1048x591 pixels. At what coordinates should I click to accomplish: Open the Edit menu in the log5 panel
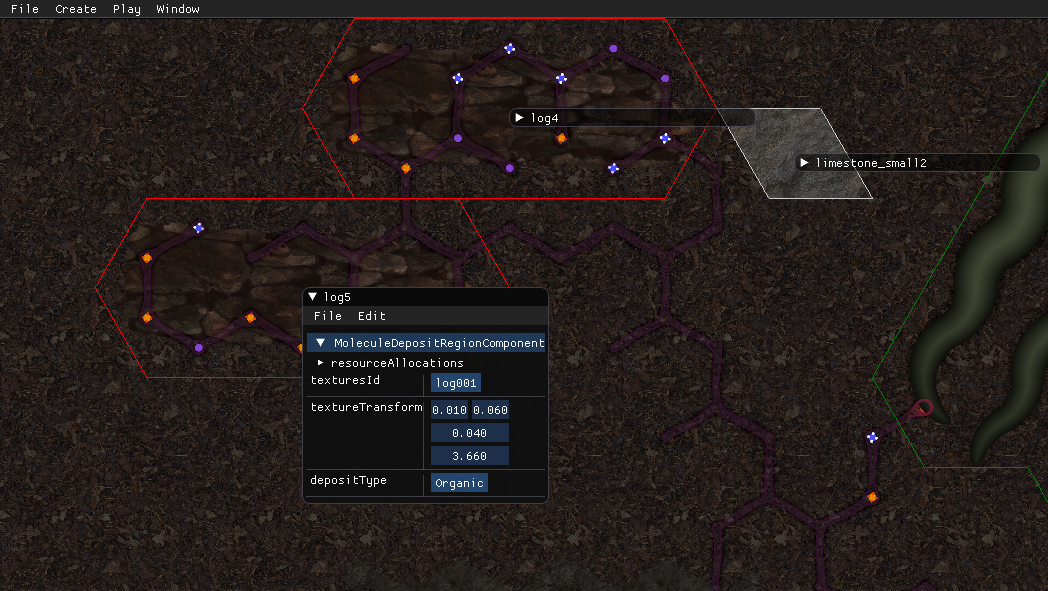click(x=371, y=316)
